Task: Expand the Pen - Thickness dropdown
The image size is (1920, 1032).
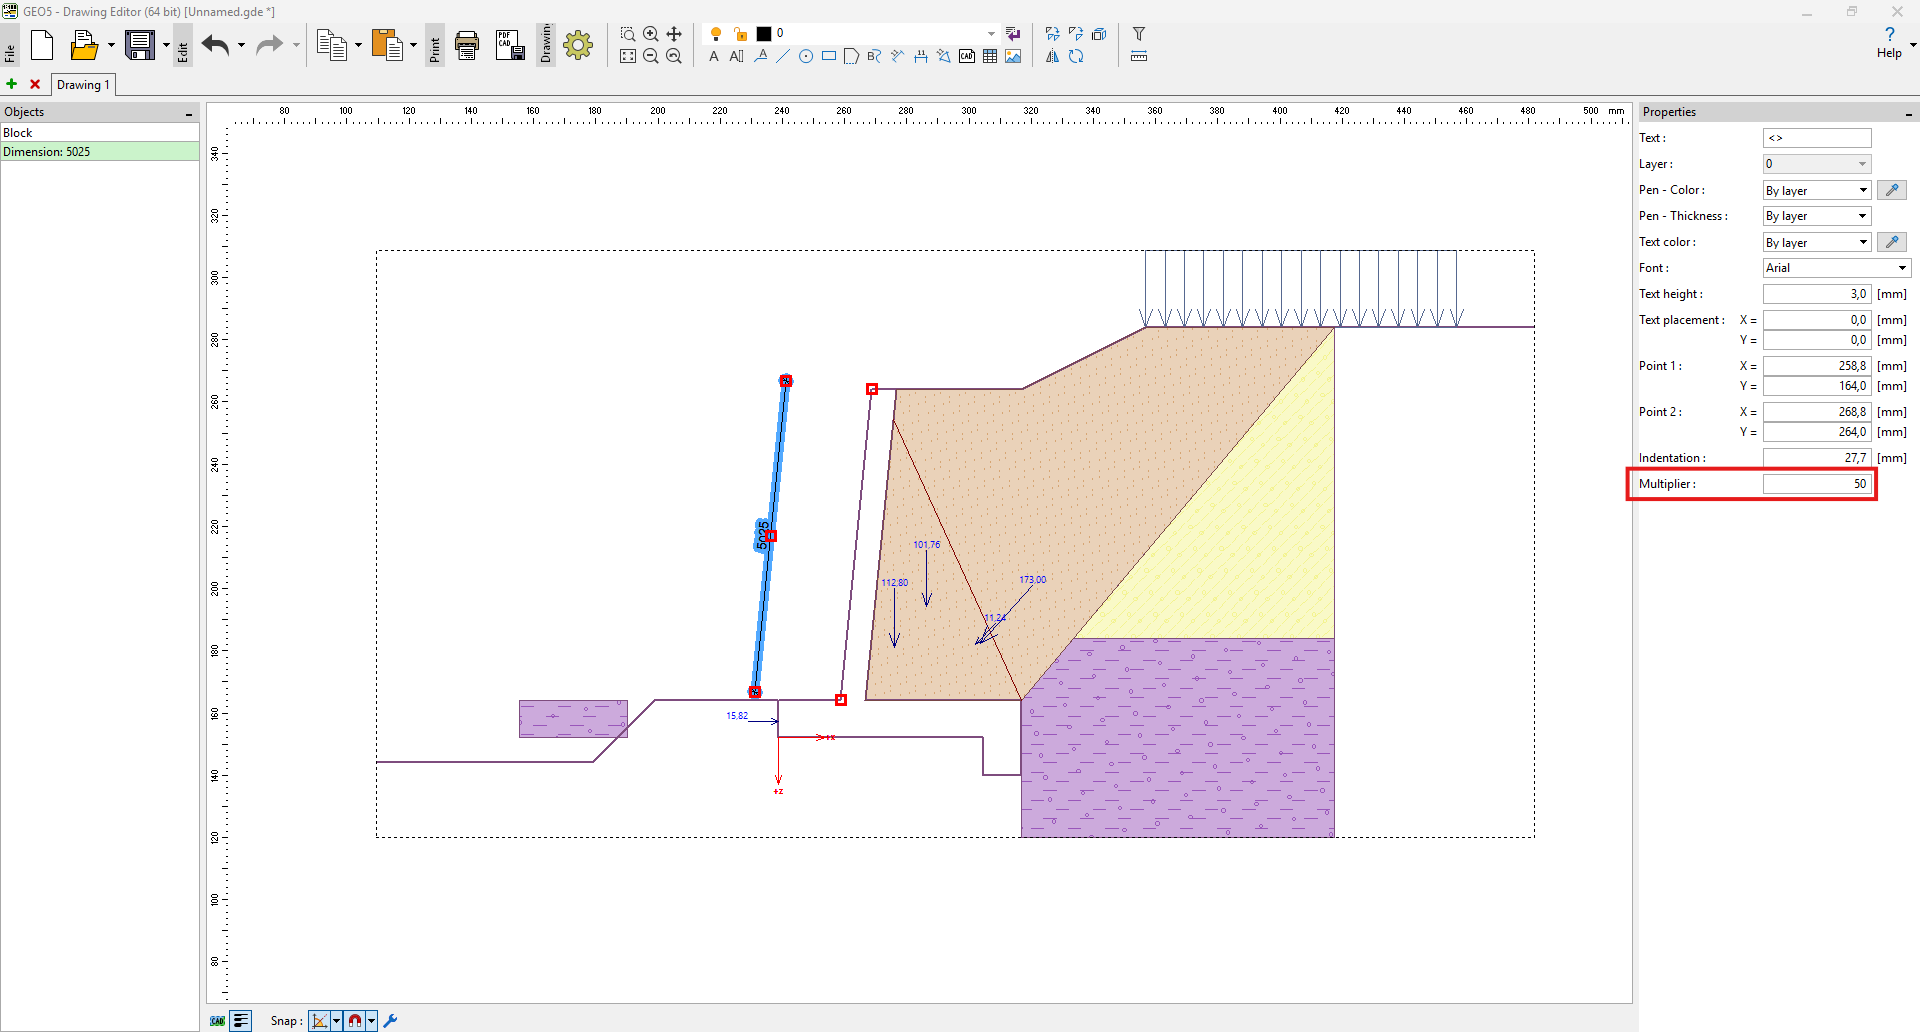Action: coord(1816,216)
